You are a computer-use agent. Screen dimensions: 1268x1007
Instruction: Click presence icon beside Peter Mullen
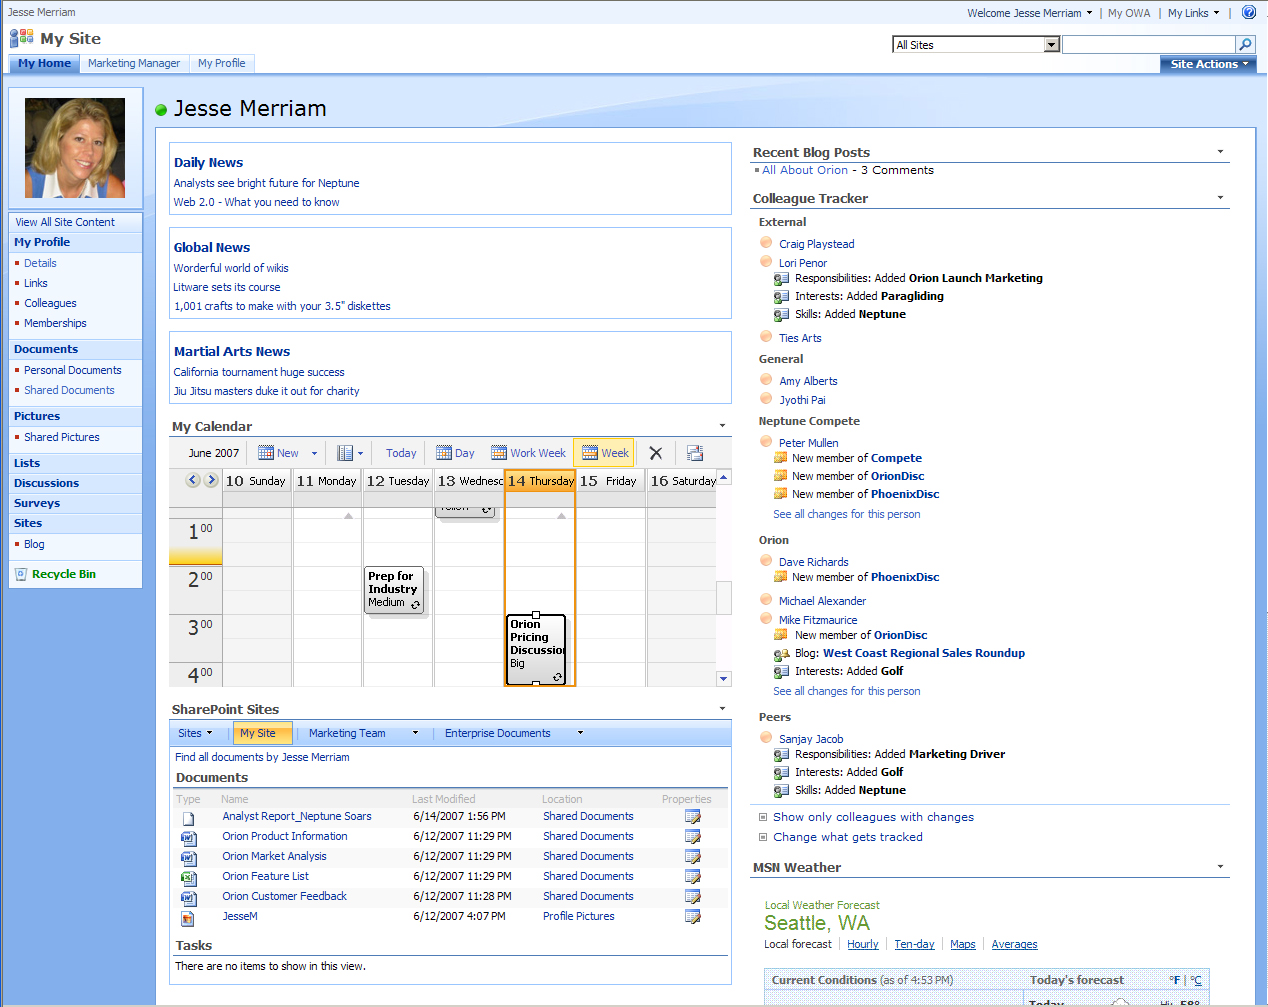[x=766, y=442]
